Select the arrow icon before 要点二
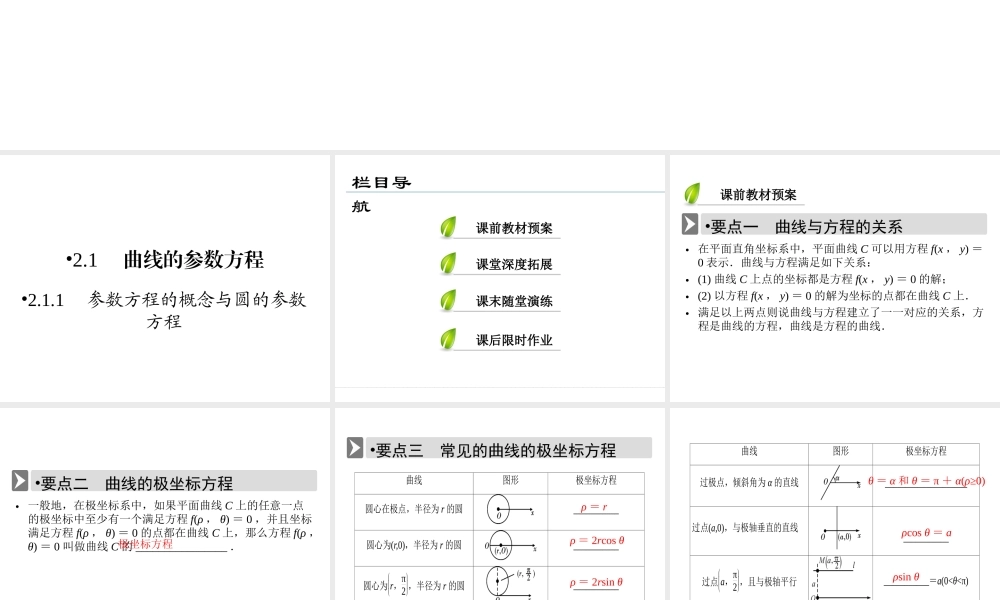The height and width of the screenshot is (600, 1000). [x=21, y=479]
